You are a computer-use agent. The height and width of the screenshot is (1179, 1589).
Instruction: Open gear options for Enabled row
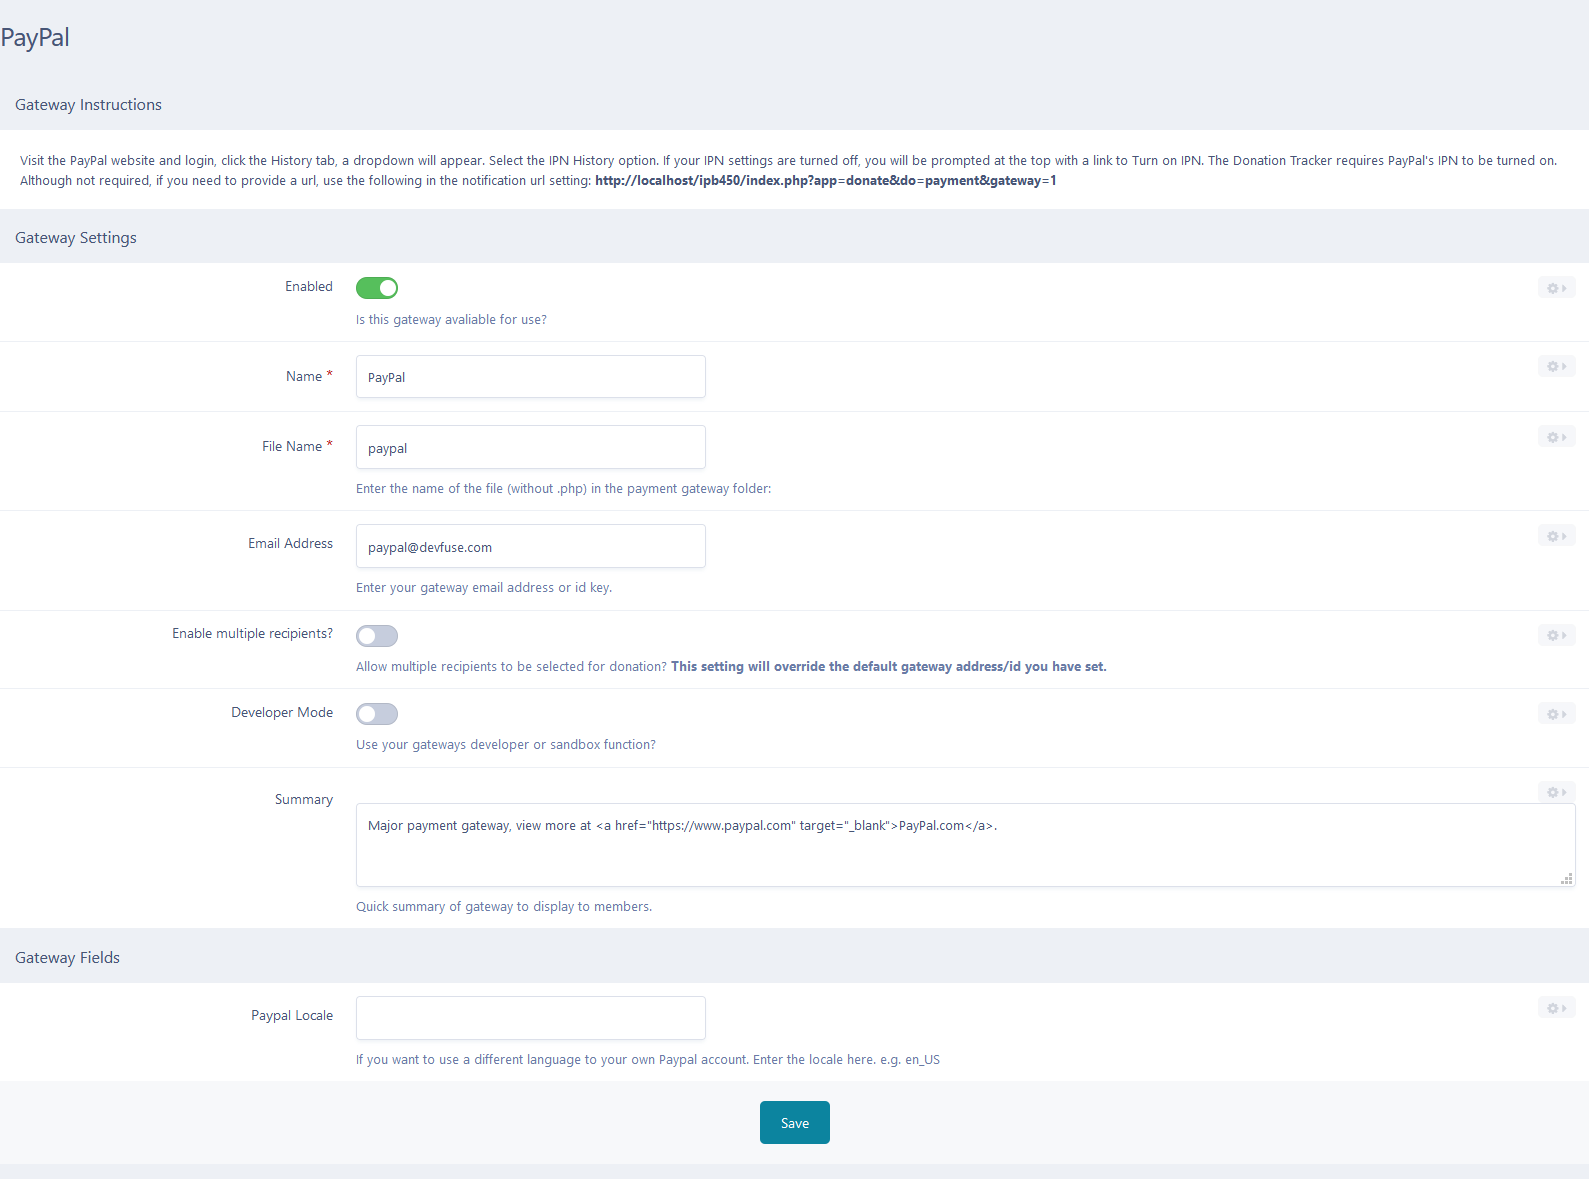click(x=1556, y=288)
